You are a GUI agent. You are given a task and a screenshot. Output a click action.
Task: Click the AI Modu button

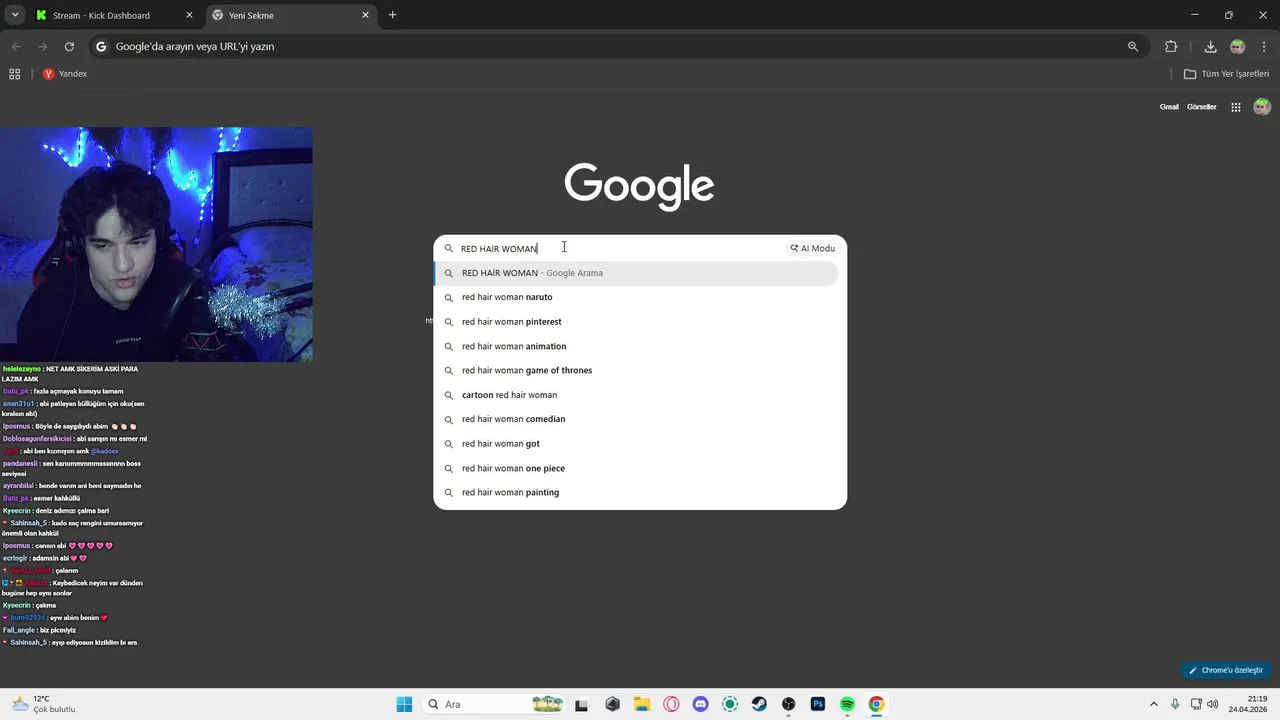pos(812,248)
